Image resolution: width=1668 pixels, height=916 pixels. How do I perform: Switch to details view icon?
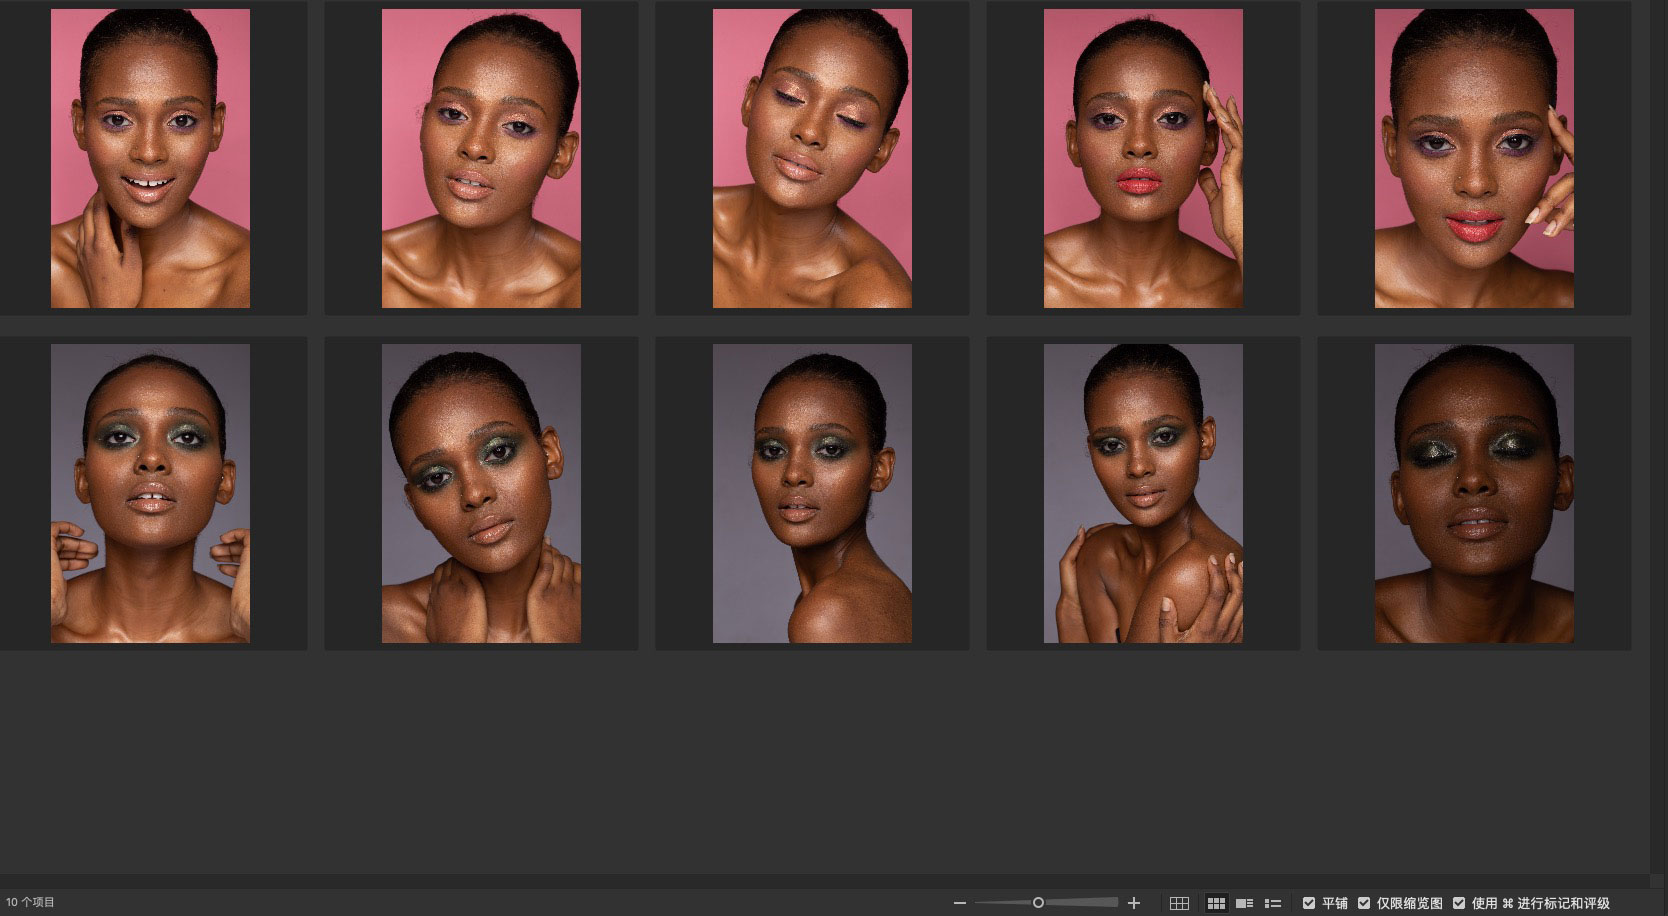click(x=1245, y=903)
